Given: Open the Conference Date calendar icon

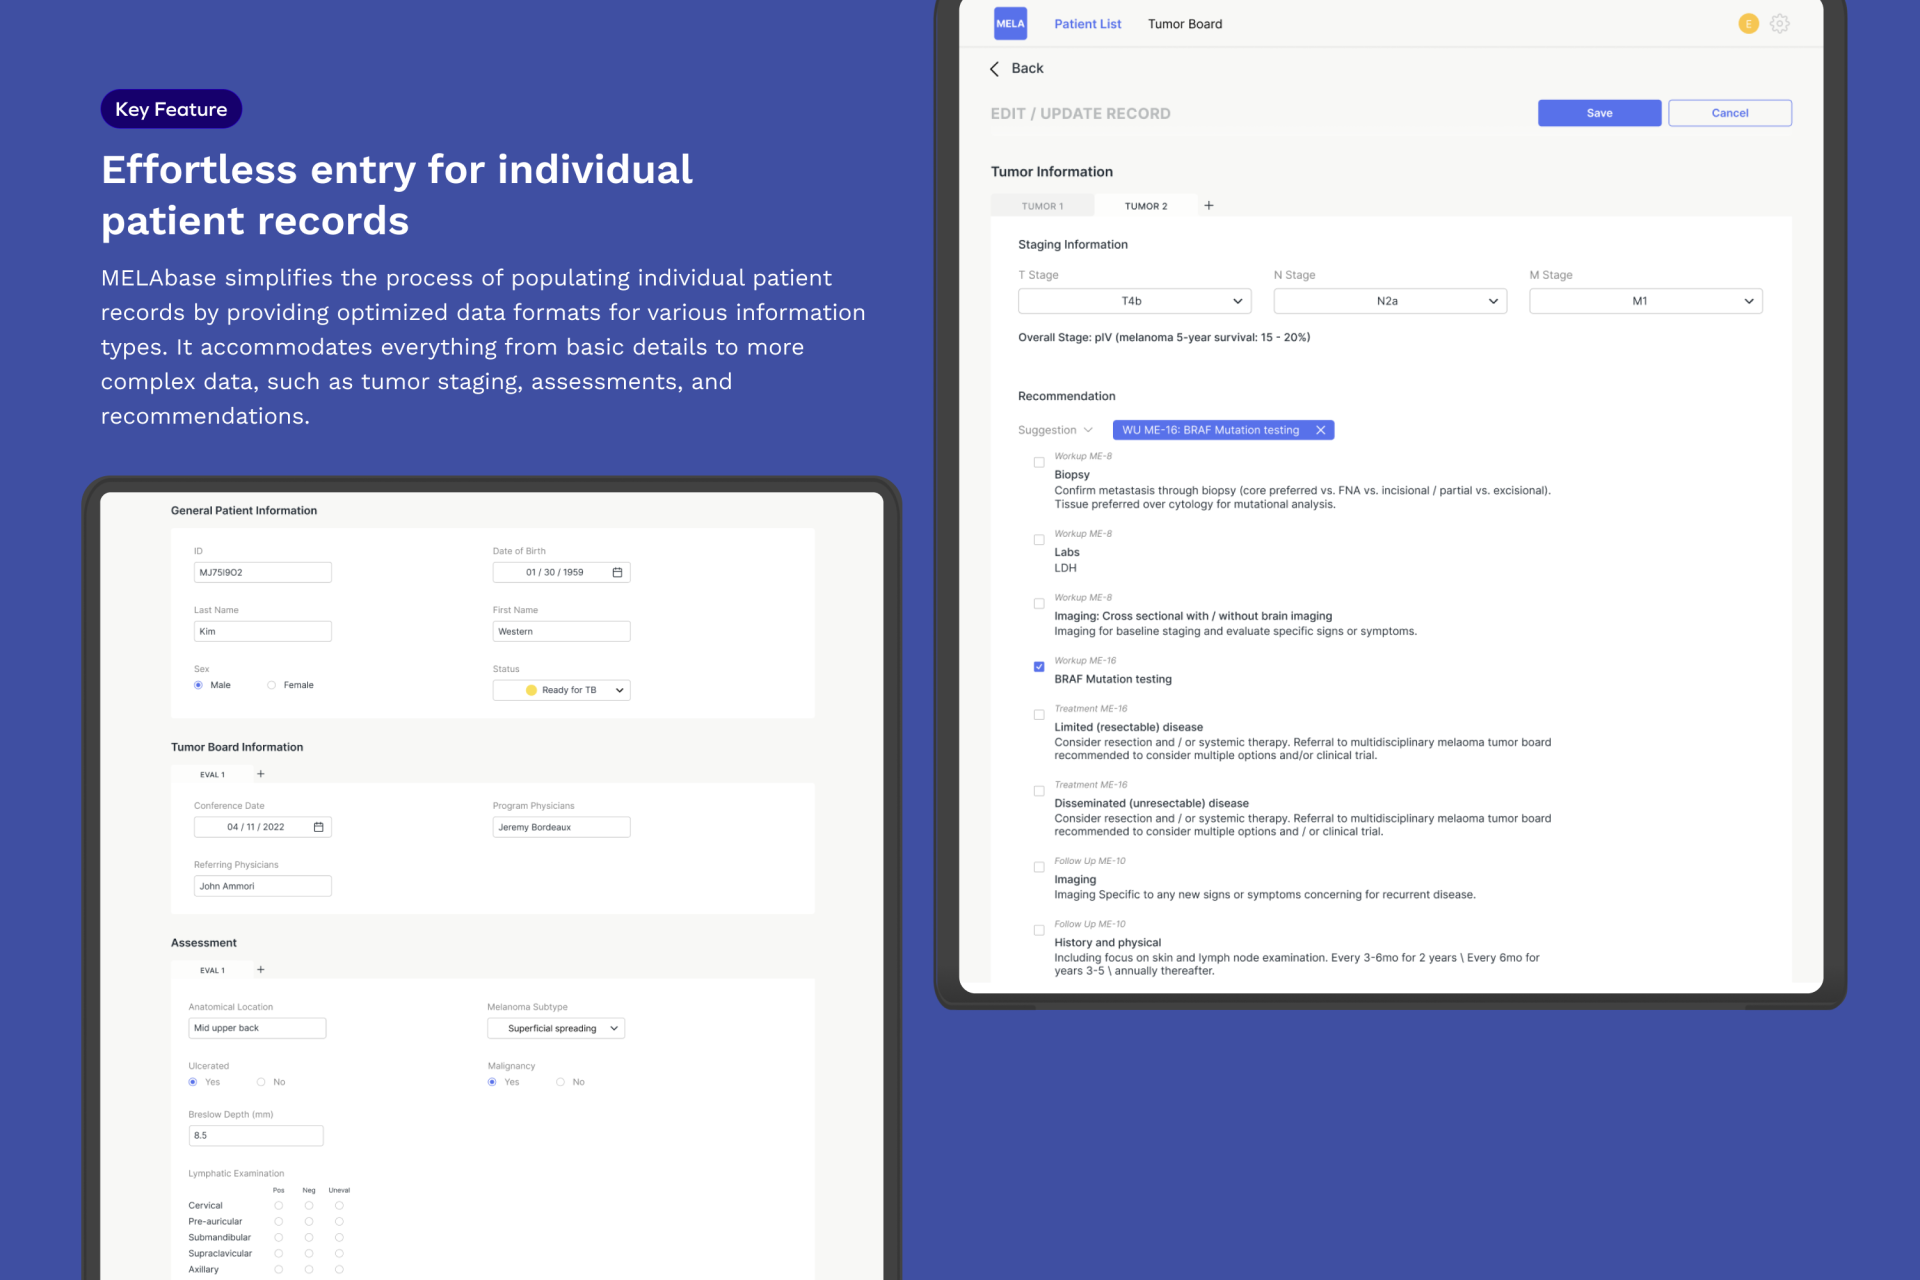Looking at the screenshot, I should [x=318, y=827].
